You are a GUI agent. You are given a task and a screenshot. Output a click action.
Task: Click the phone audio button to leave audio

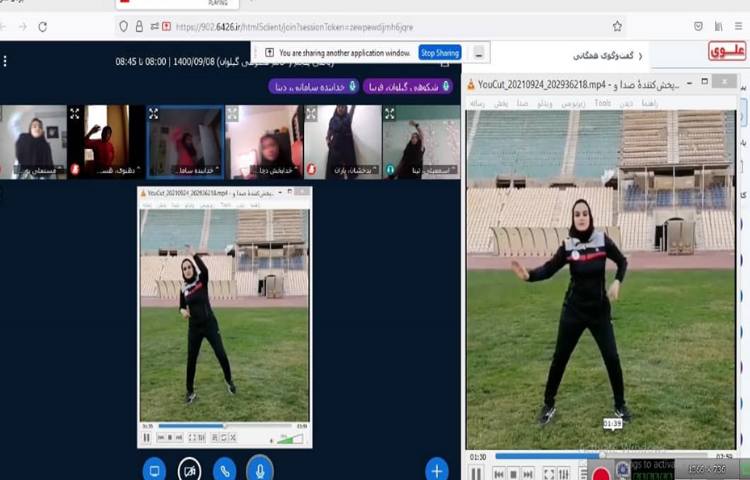click(x=224, y=470)
